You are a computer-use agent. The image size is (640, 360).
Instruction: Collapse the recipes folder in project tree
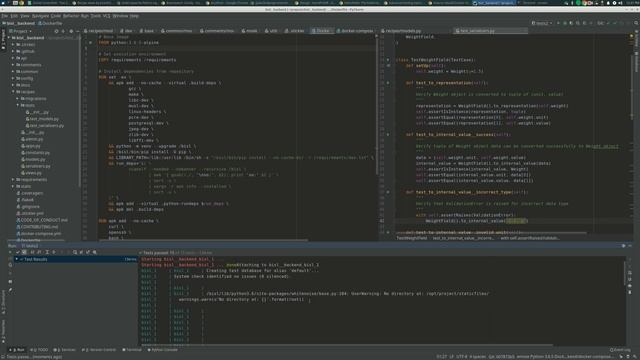click(13, 92)
